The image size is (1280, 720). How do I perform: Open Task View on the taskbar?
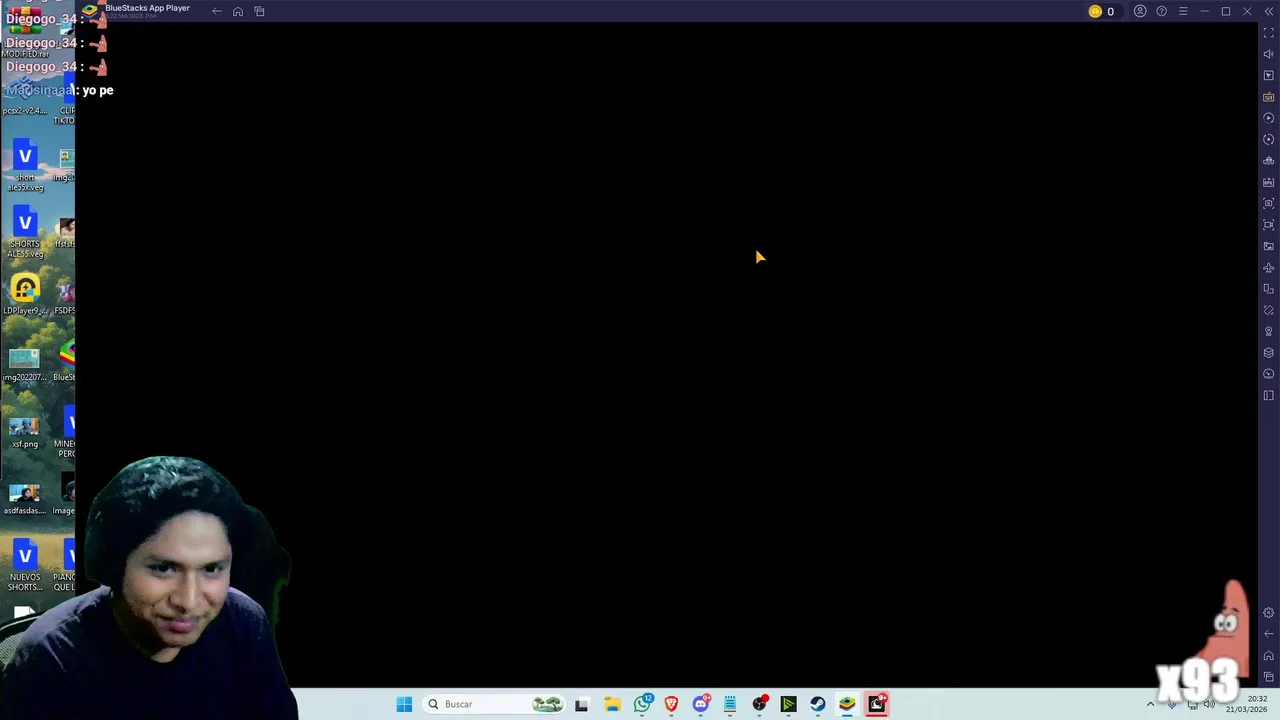(x=582, y=704)
